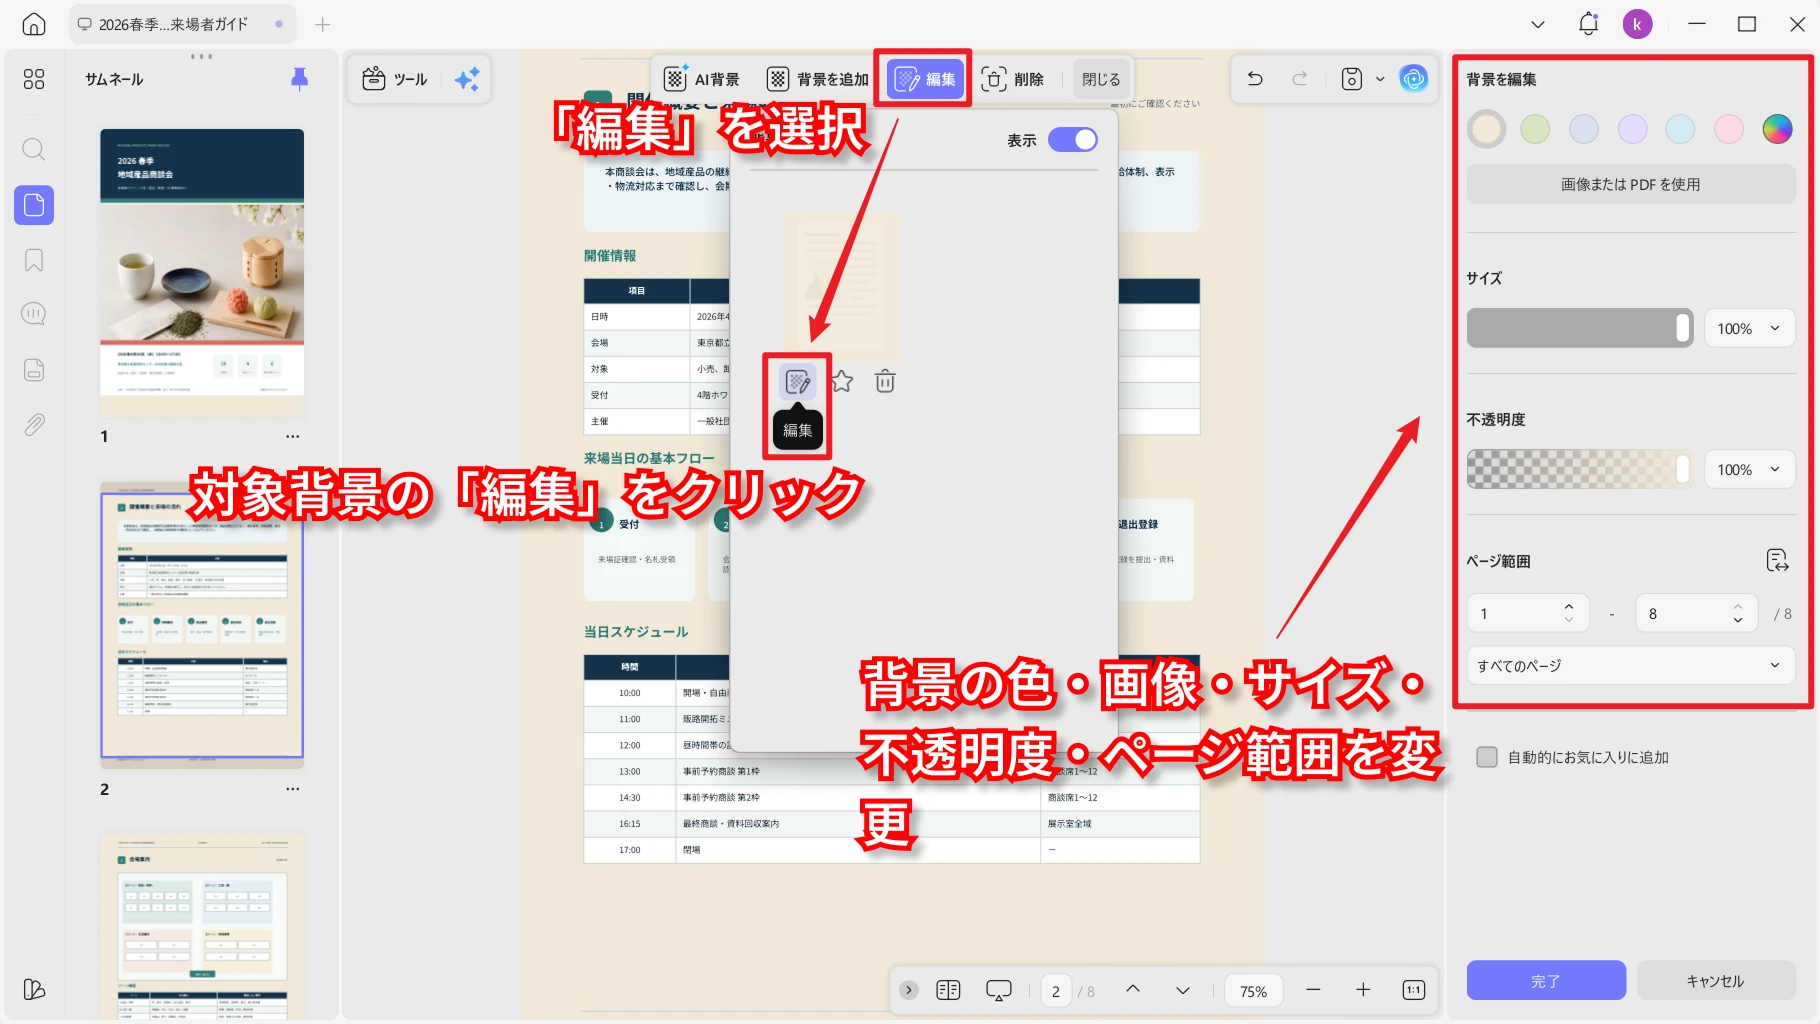Open more options for page 2
This screenshot has width=1820, height=1024.
pyautogui.click(x=292, y=789)
